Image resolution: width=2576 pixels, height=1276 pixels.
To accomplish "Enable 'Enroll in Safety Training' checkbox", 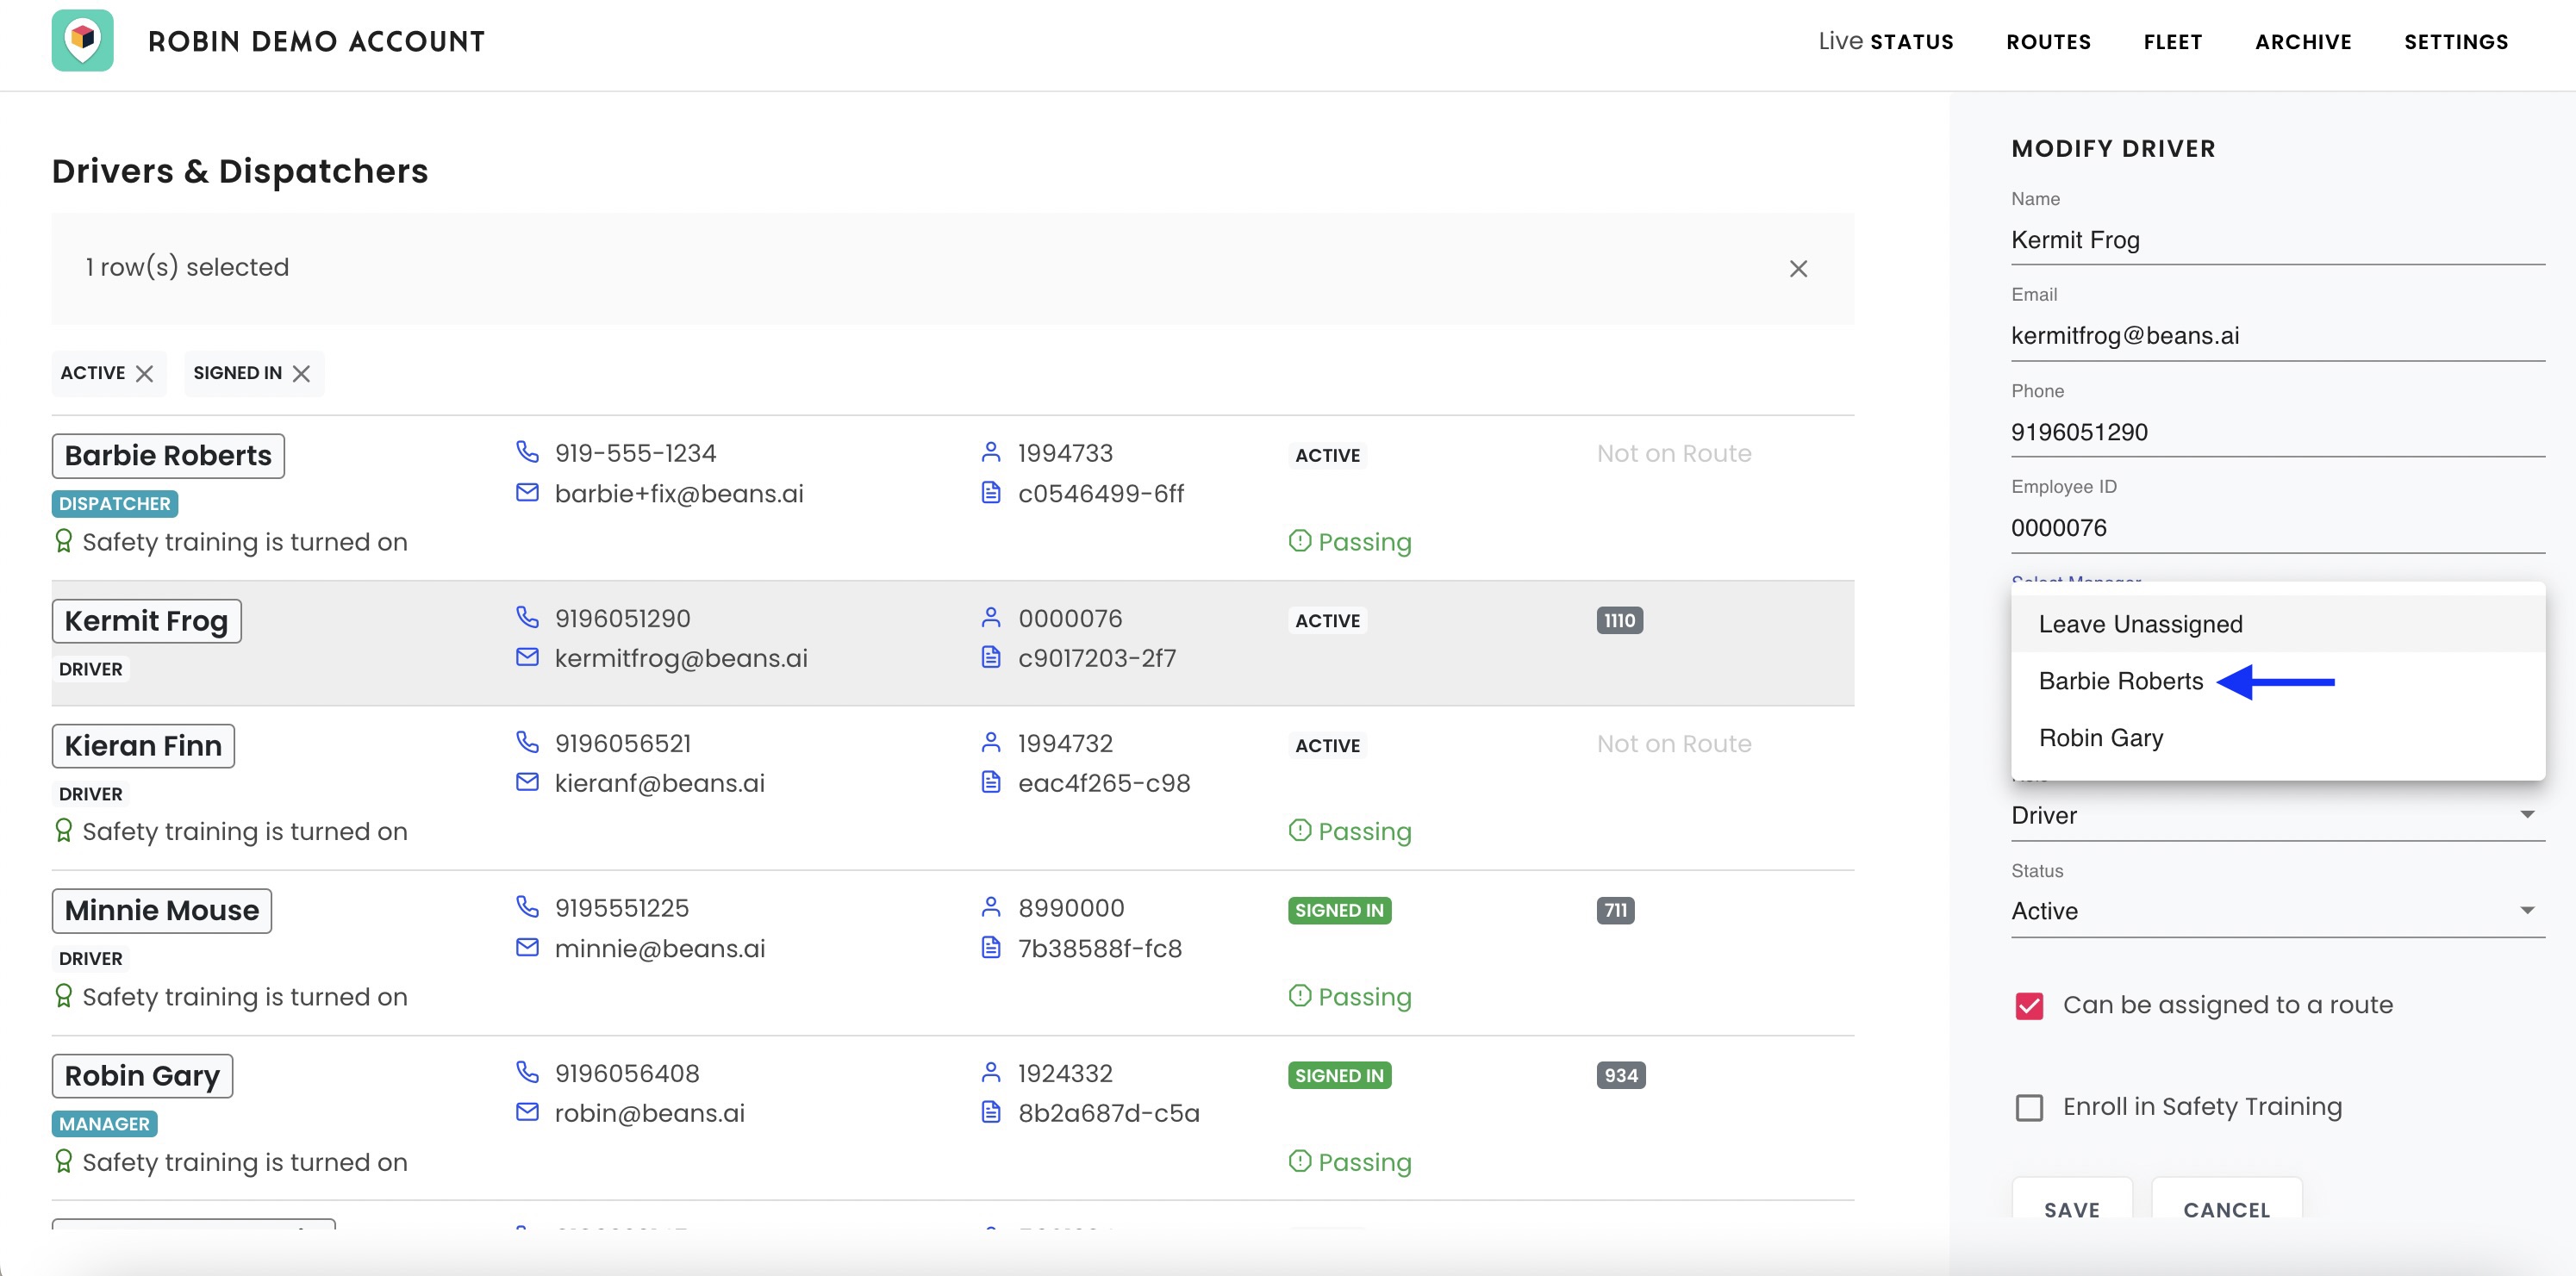I will point(2029,1107).
